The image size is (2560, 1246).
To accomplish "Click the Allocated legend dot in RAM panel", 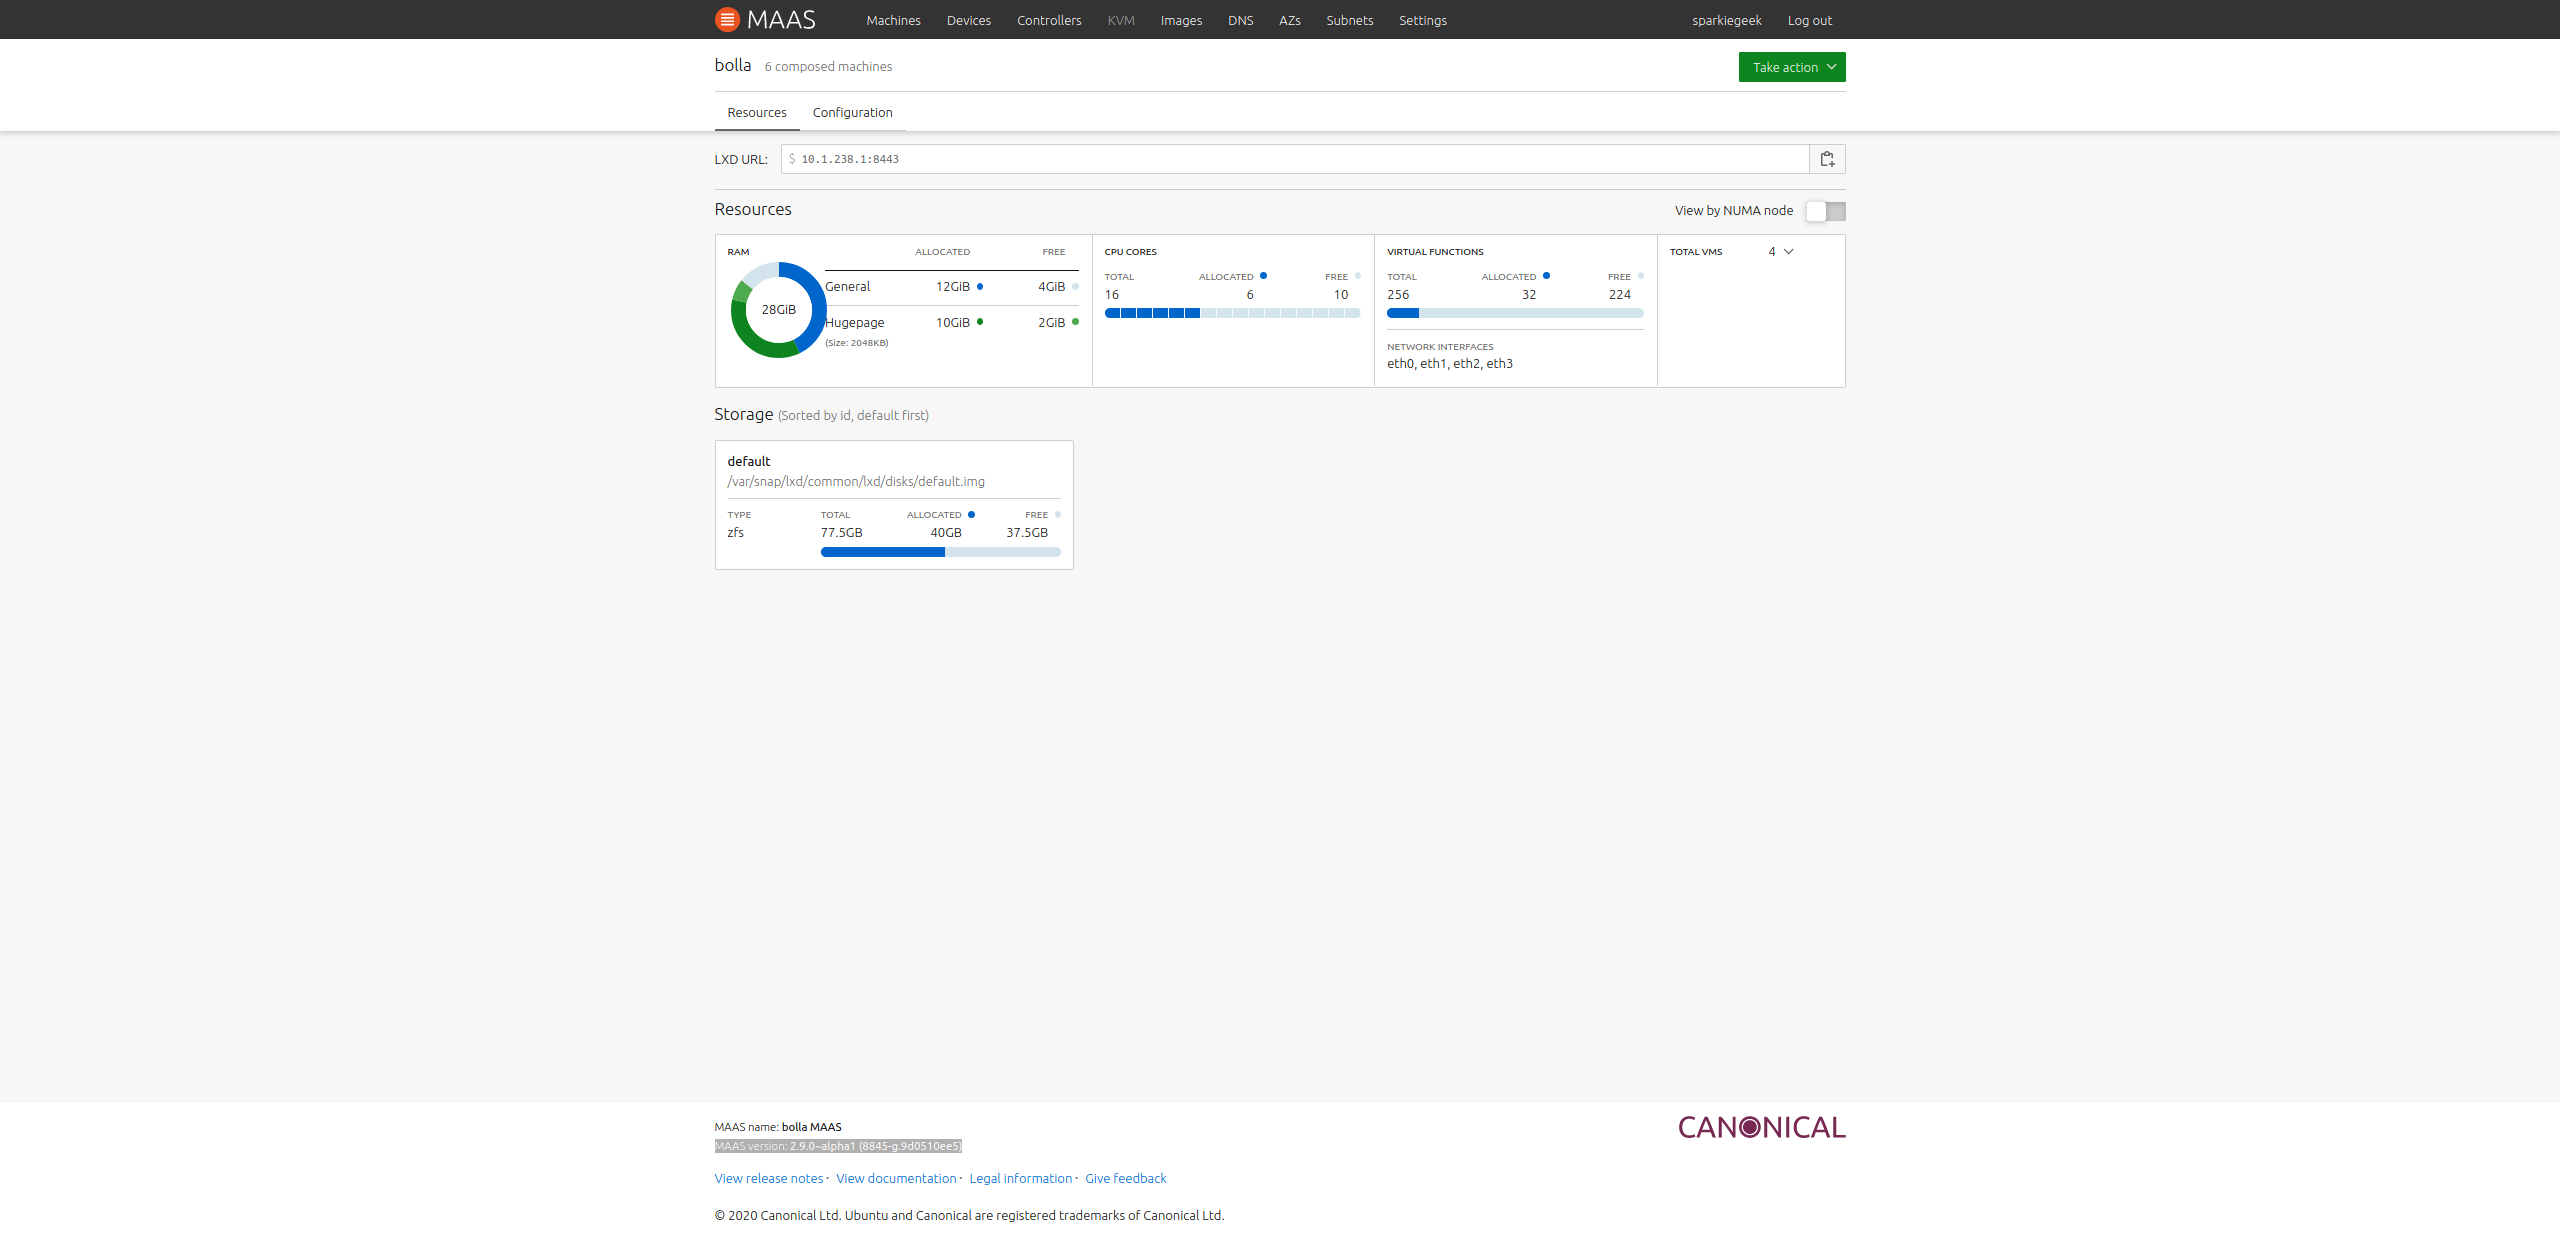I will 978,287.
